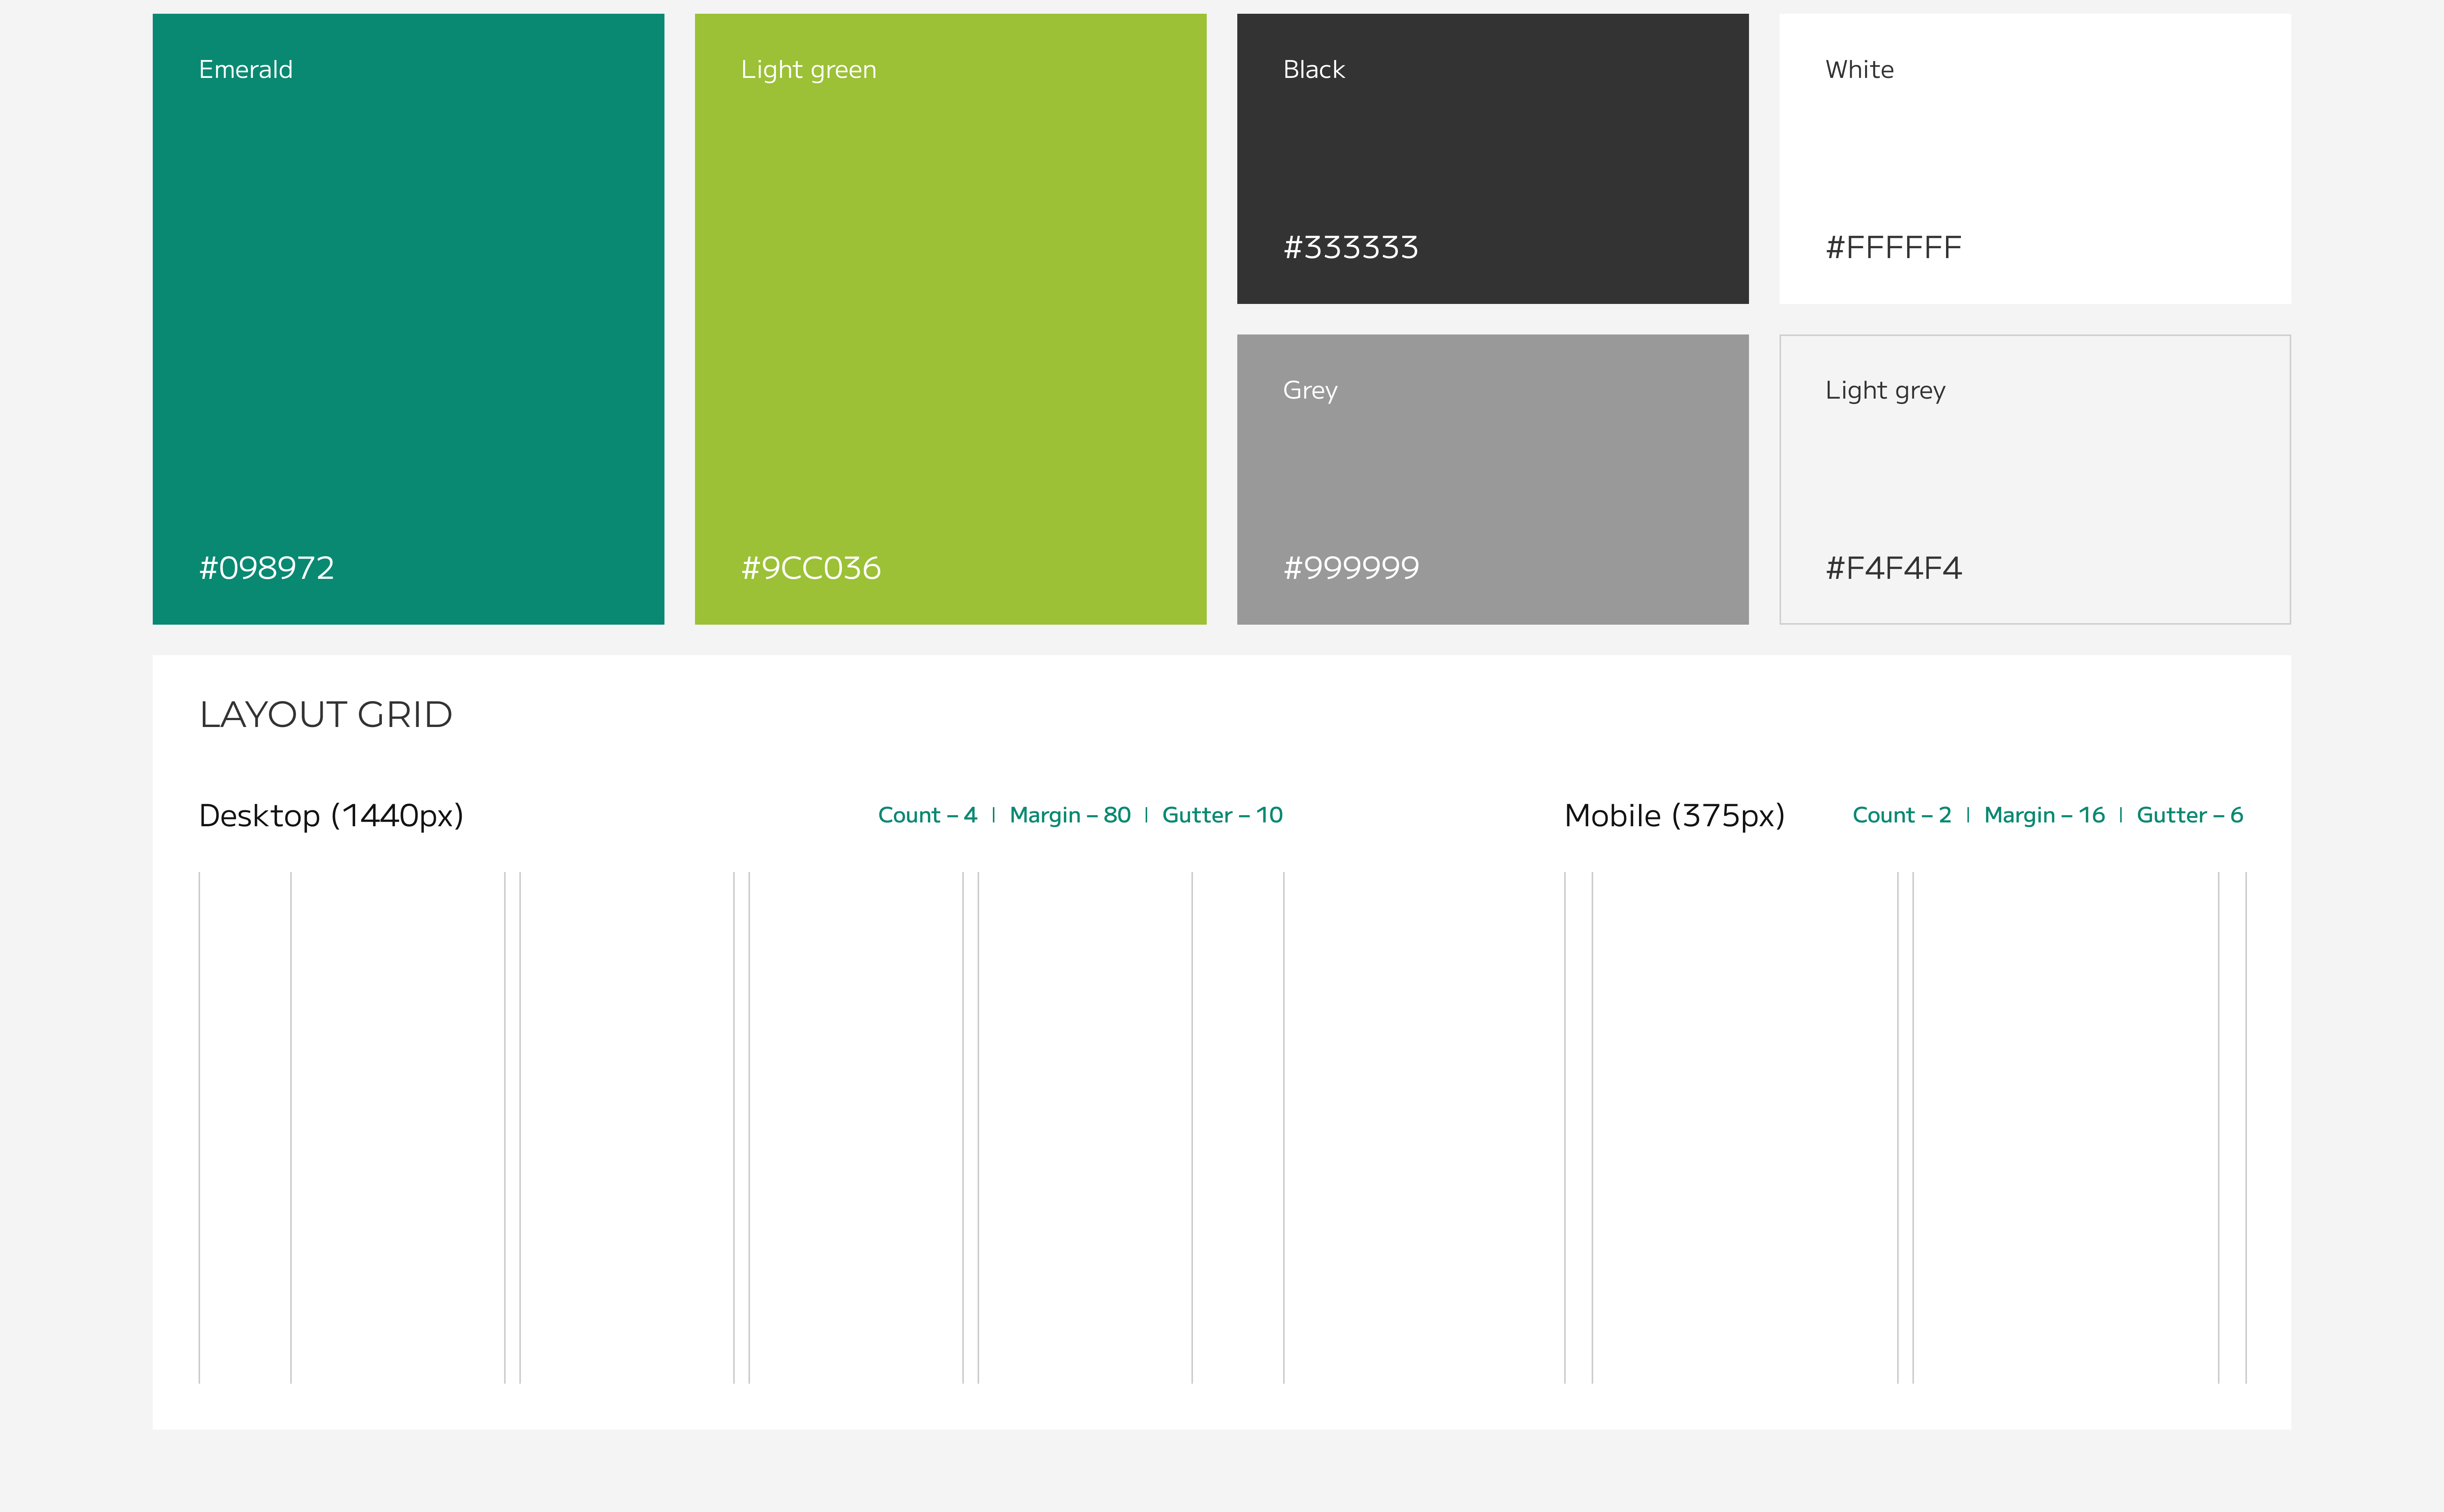Click the Light green name label
Viewport: 2444px width, 1512px height.
808,69
